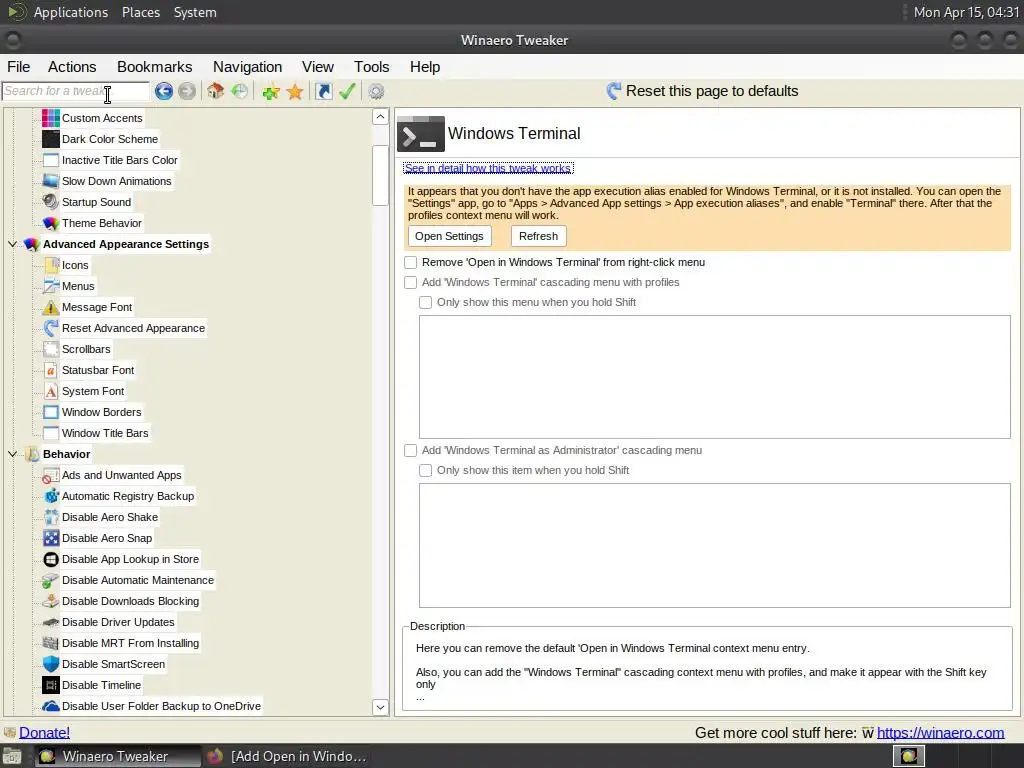Click the green checkmark toolbar icon

click(x=347, y=91)
